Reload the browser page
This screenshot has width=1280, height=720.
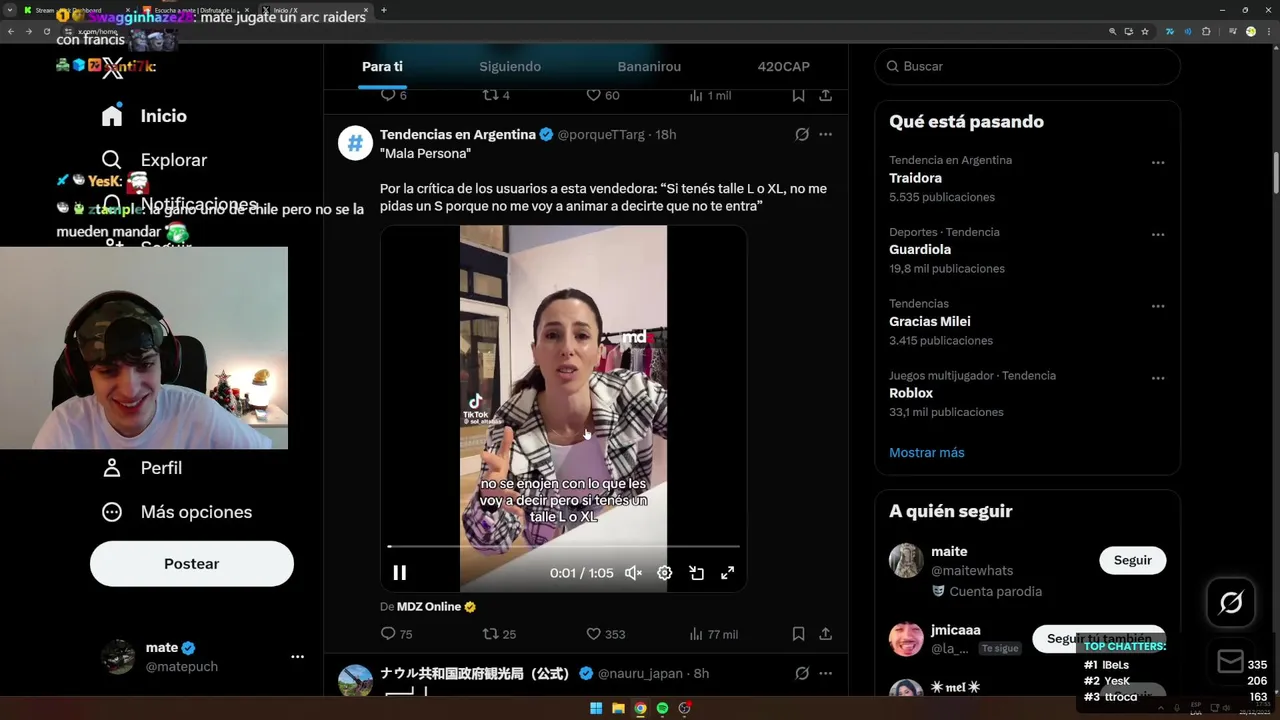[x=46, y=31]
